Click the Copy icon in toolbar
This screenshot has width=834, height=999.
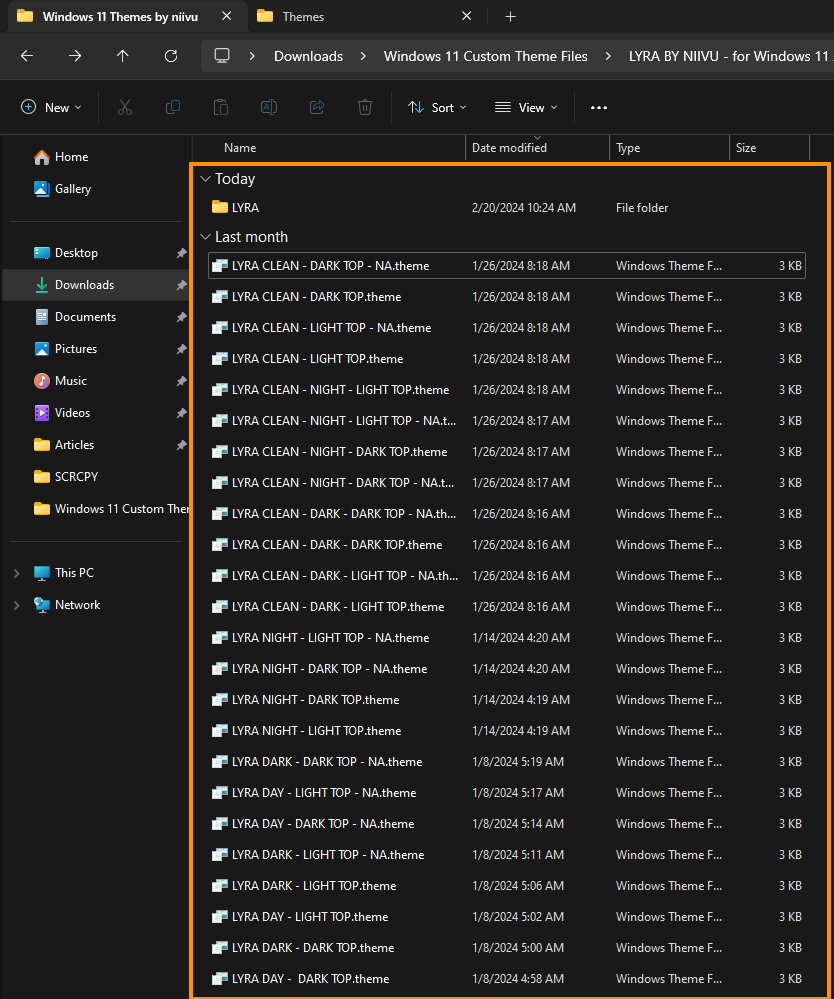[173, 108]
